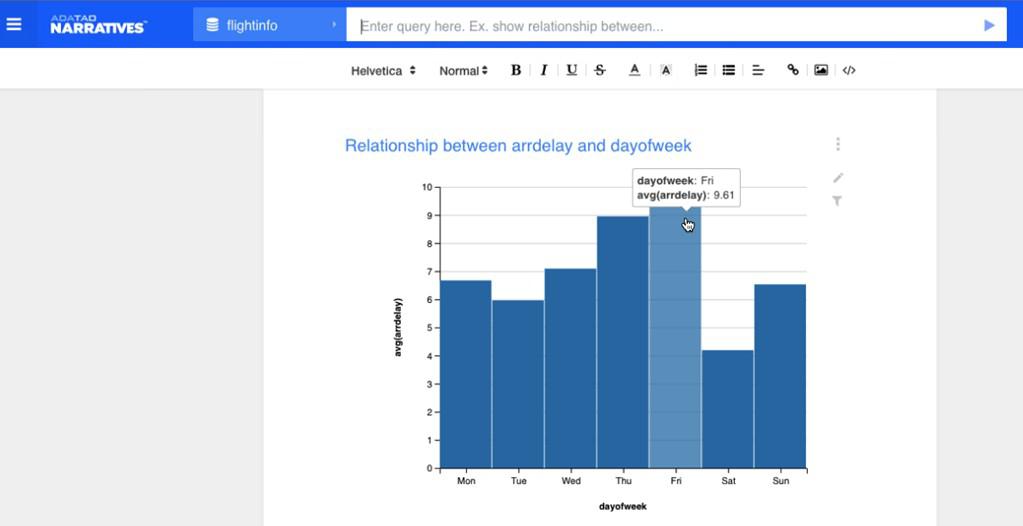The image size is (1023, 526).
Task: Insert a hyperlink
Action: coord(793,70)
